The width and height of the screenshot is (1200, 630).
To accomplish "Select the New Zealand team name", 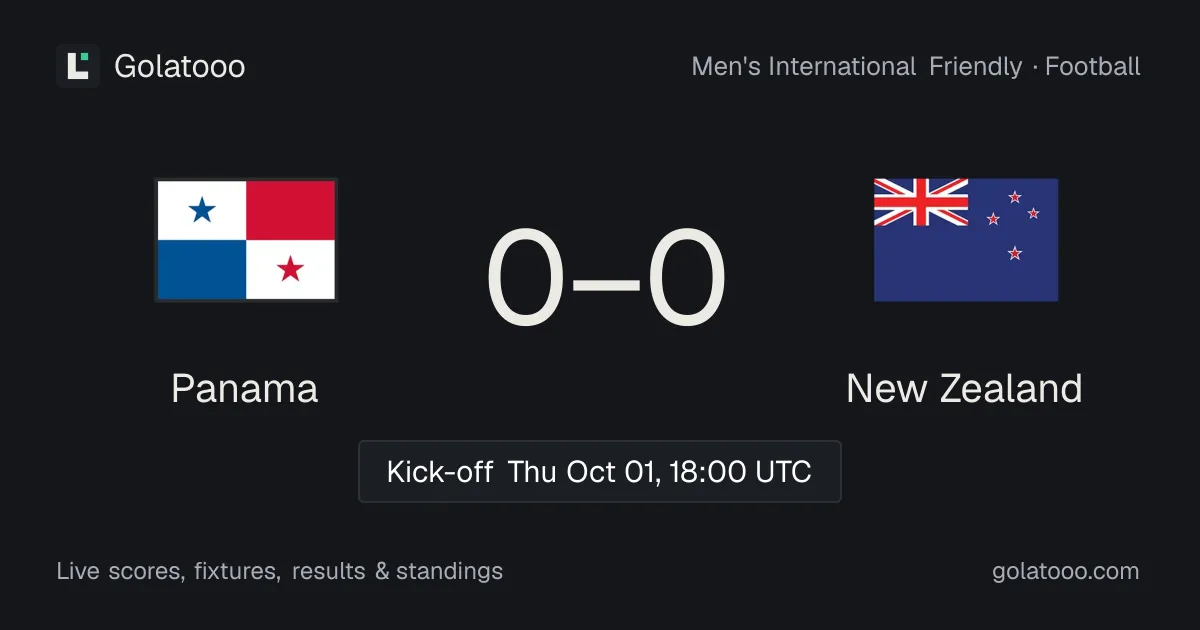I will 964,388.
